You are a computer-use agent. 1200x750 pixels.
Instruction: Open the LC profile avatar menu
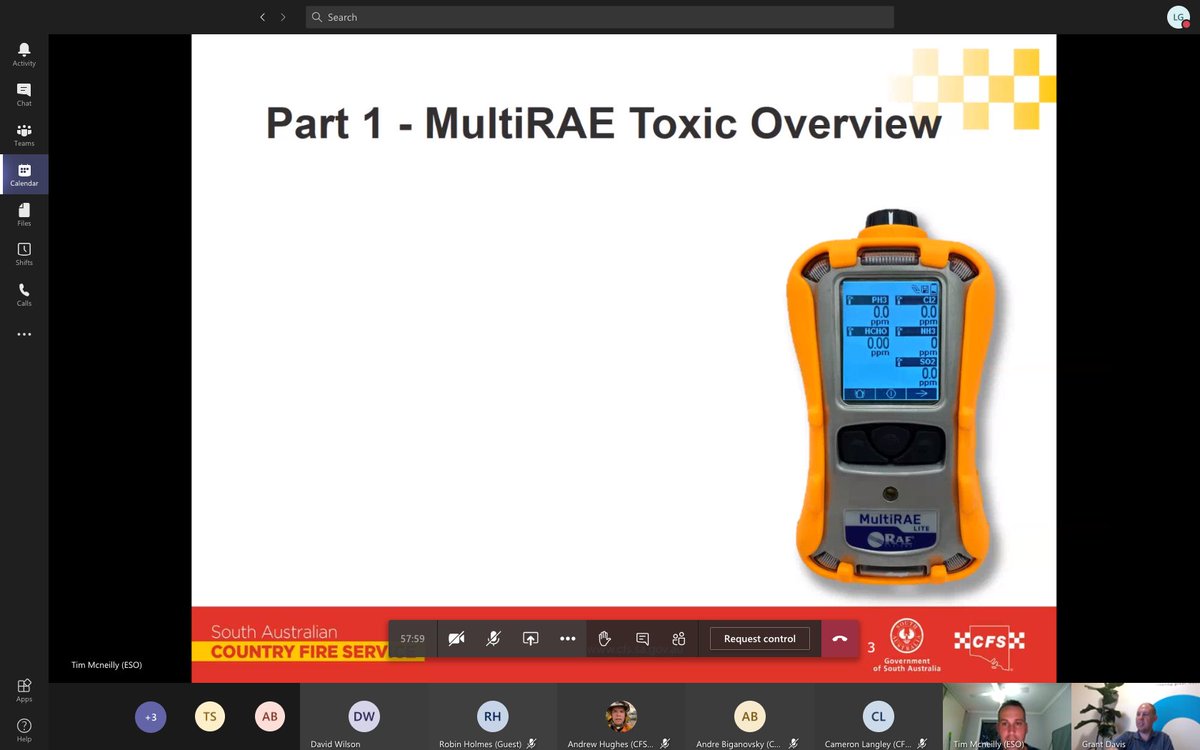[1178, 17]
